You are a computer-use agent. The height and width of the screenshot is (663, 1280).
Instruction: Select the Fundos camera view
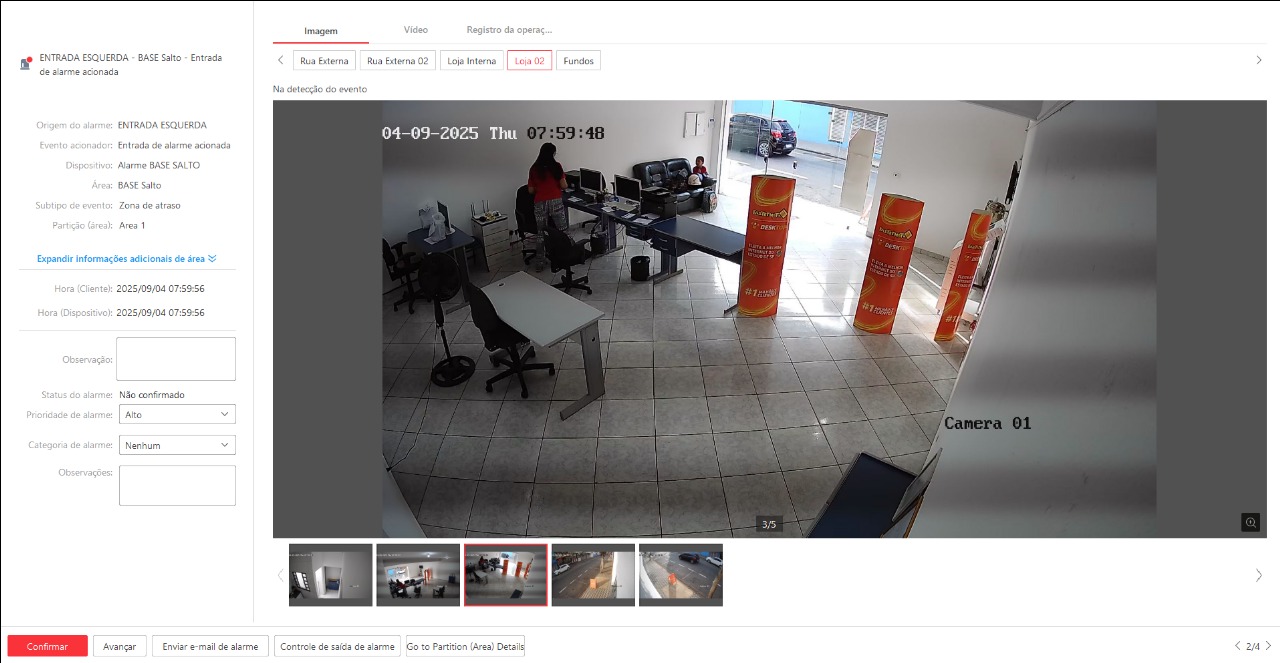(x=578, y=61)
